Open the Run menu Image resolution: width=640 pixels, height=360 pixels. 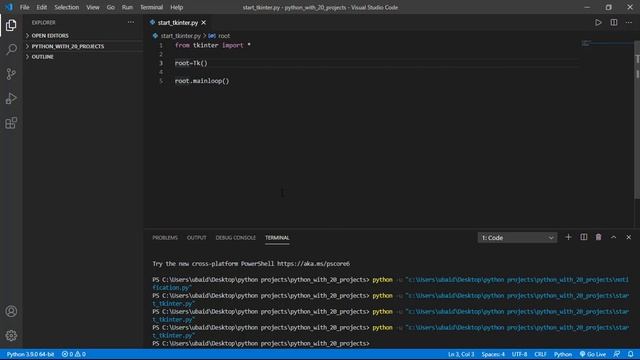tap(127, 7)
